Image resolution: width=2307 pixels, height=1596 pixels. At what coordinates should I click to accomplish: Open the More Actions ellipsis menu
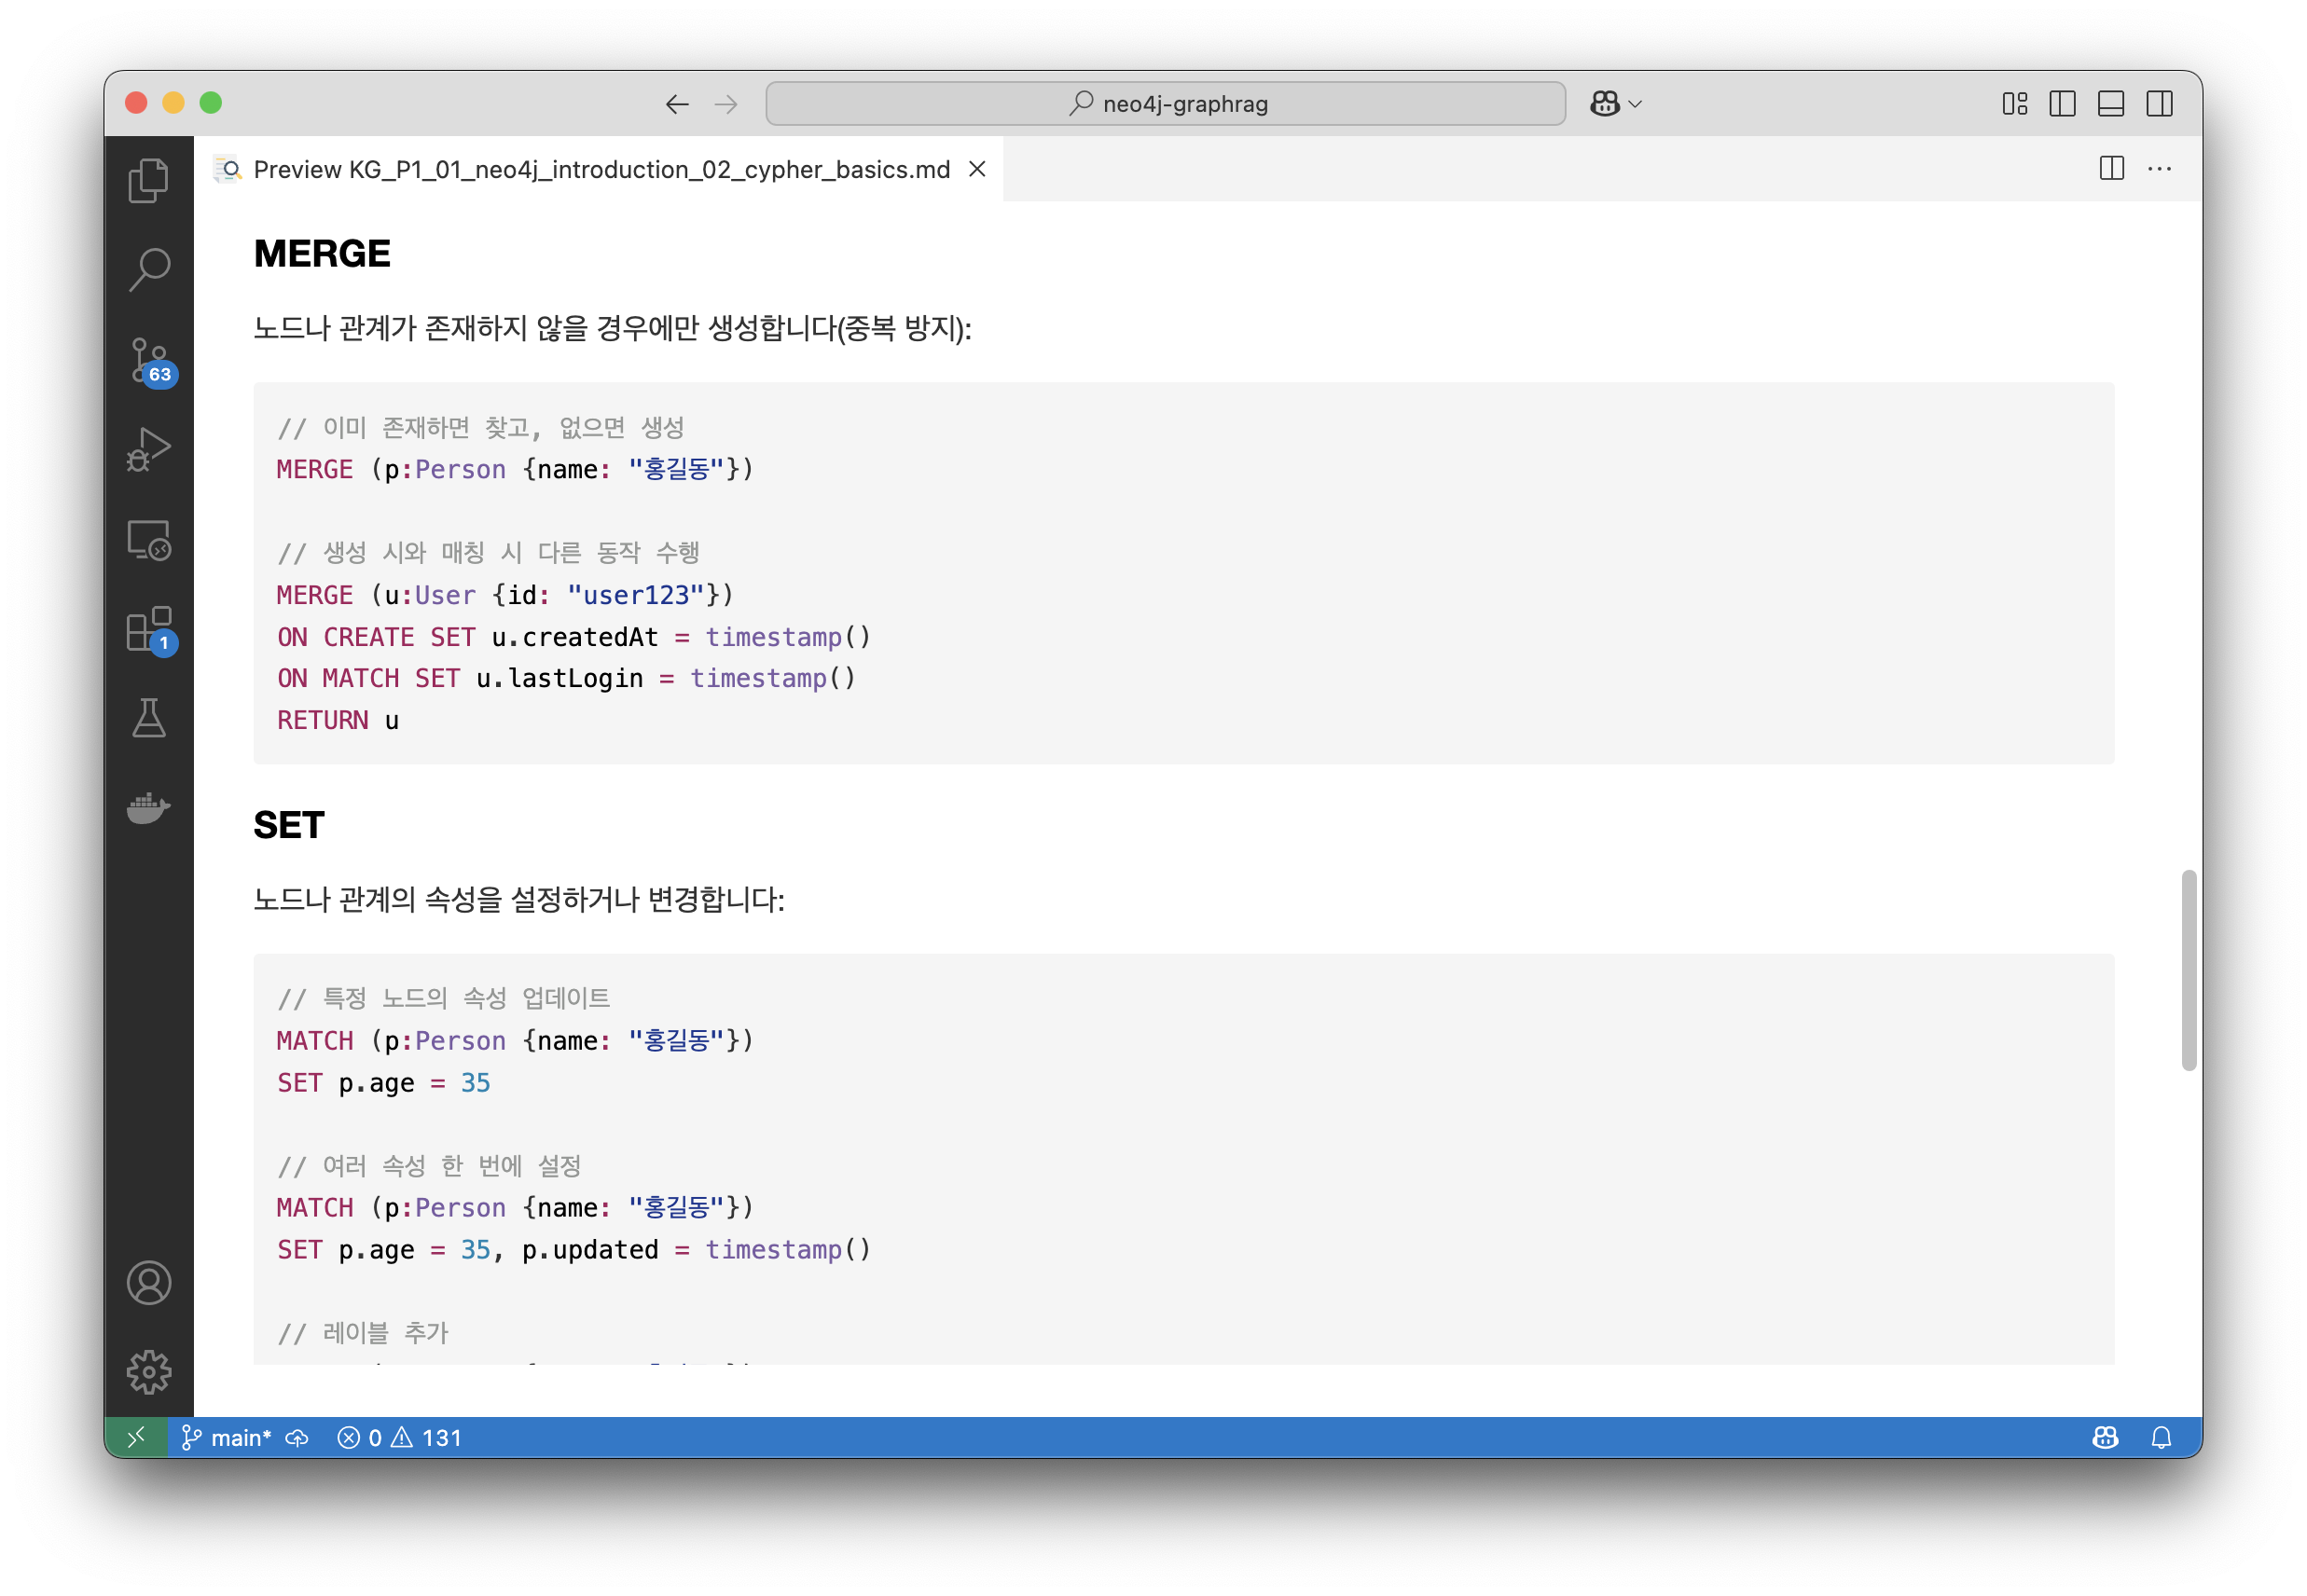(2159, 169)
